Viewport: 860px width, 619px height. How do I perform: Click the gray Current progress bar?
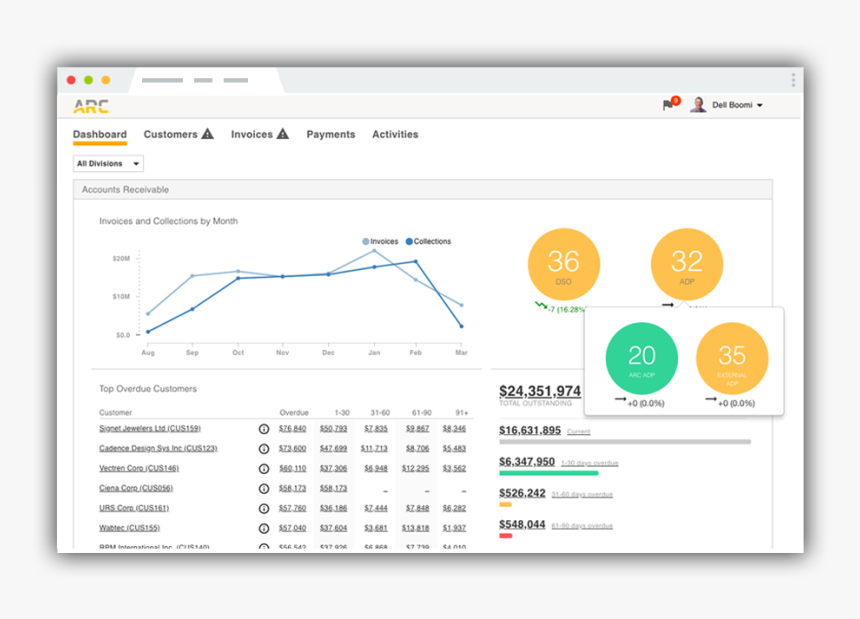point(625,441)
